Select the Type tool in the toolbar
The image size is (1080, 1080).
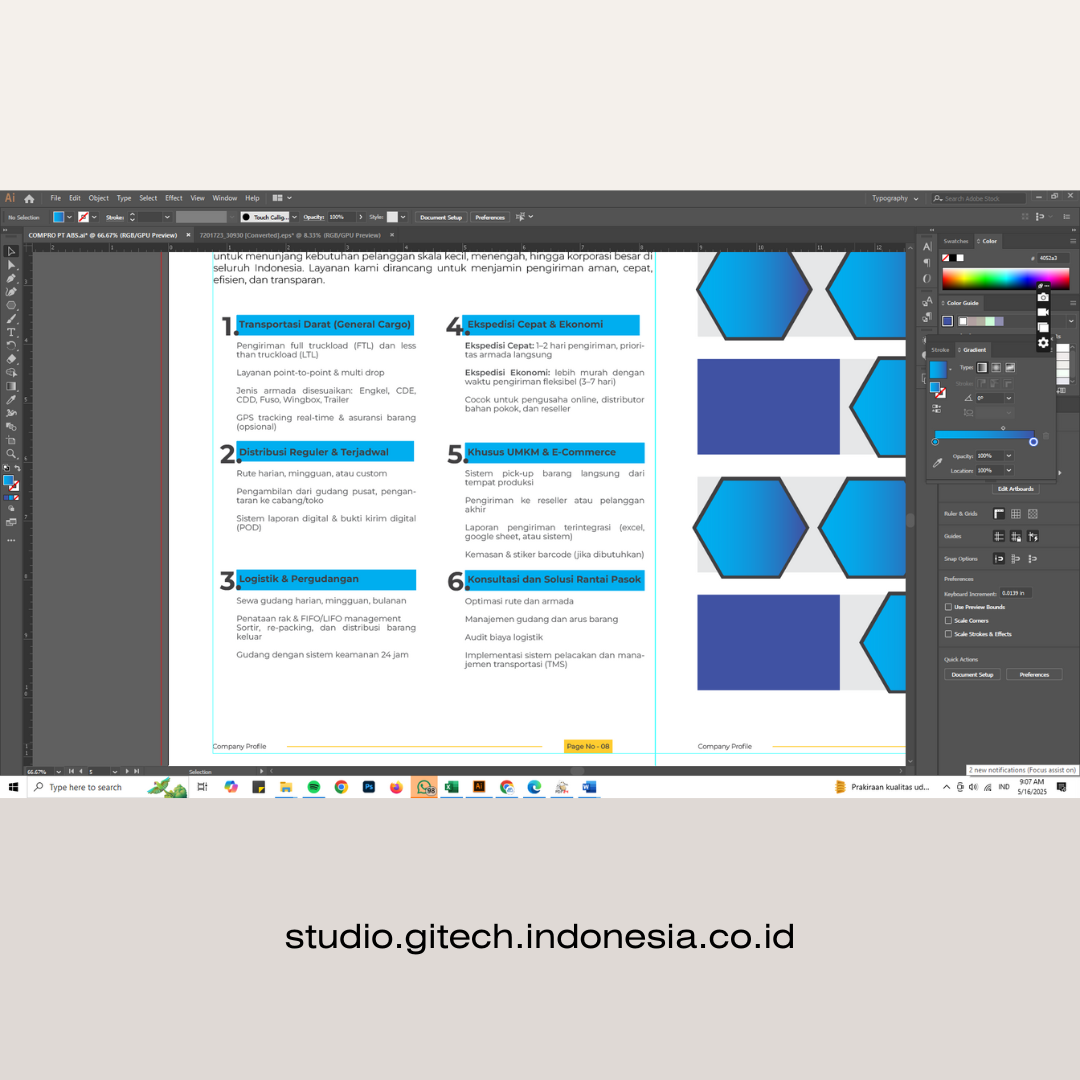point(11,332)
